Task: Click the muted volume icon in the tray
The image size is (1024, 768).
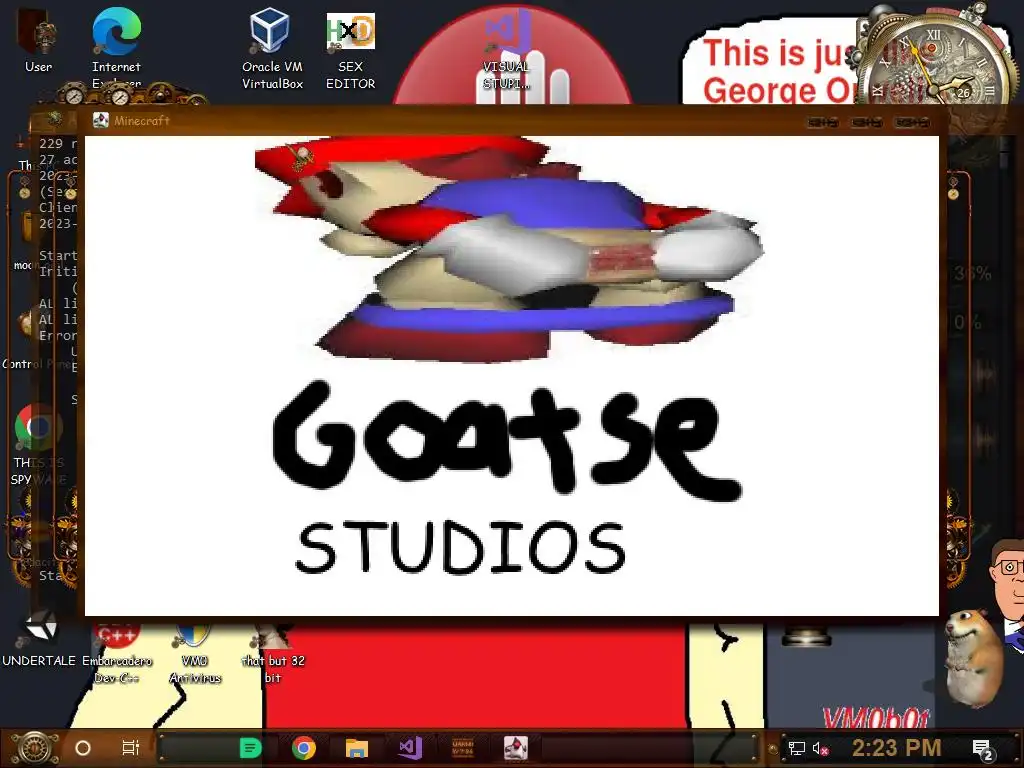Action: 820,748
